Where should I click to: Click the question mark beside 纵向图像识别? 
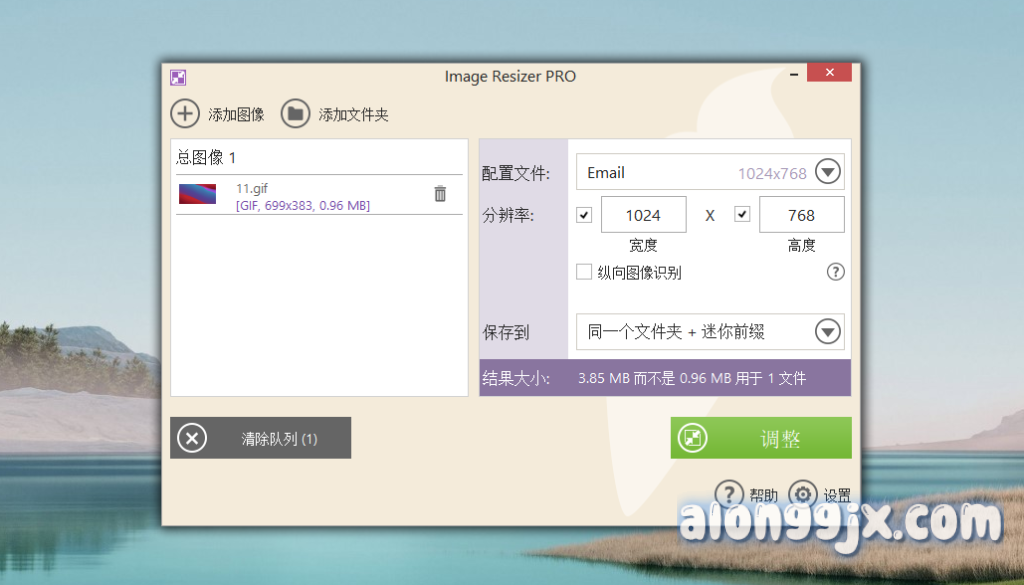[x=836, y=272]
